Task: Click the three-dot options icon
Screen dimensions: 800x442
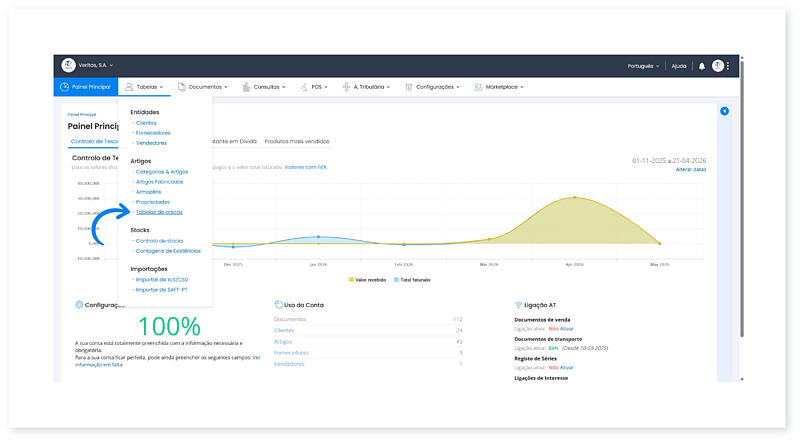Action: (728, 66)
